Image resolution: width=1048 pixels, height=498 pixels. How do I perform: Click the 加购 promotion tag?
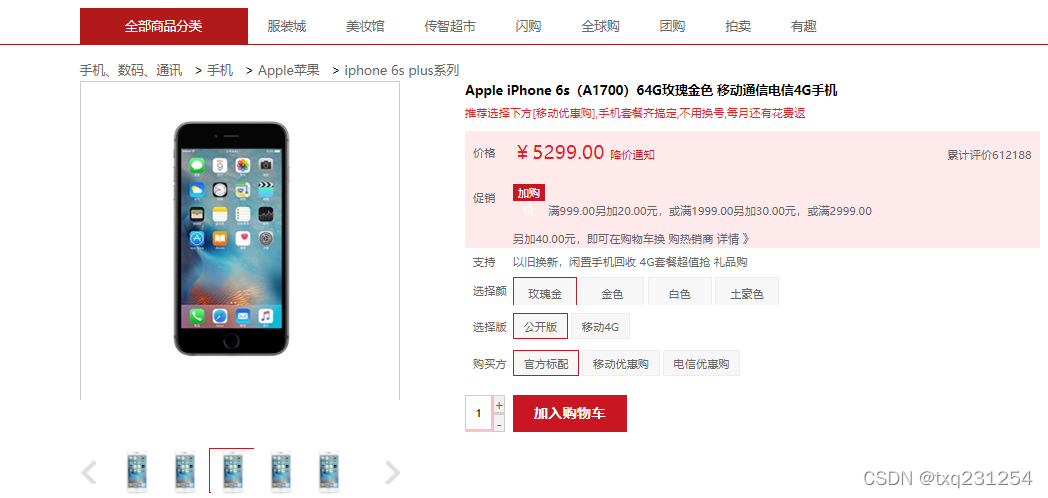[x=529, y=193]
